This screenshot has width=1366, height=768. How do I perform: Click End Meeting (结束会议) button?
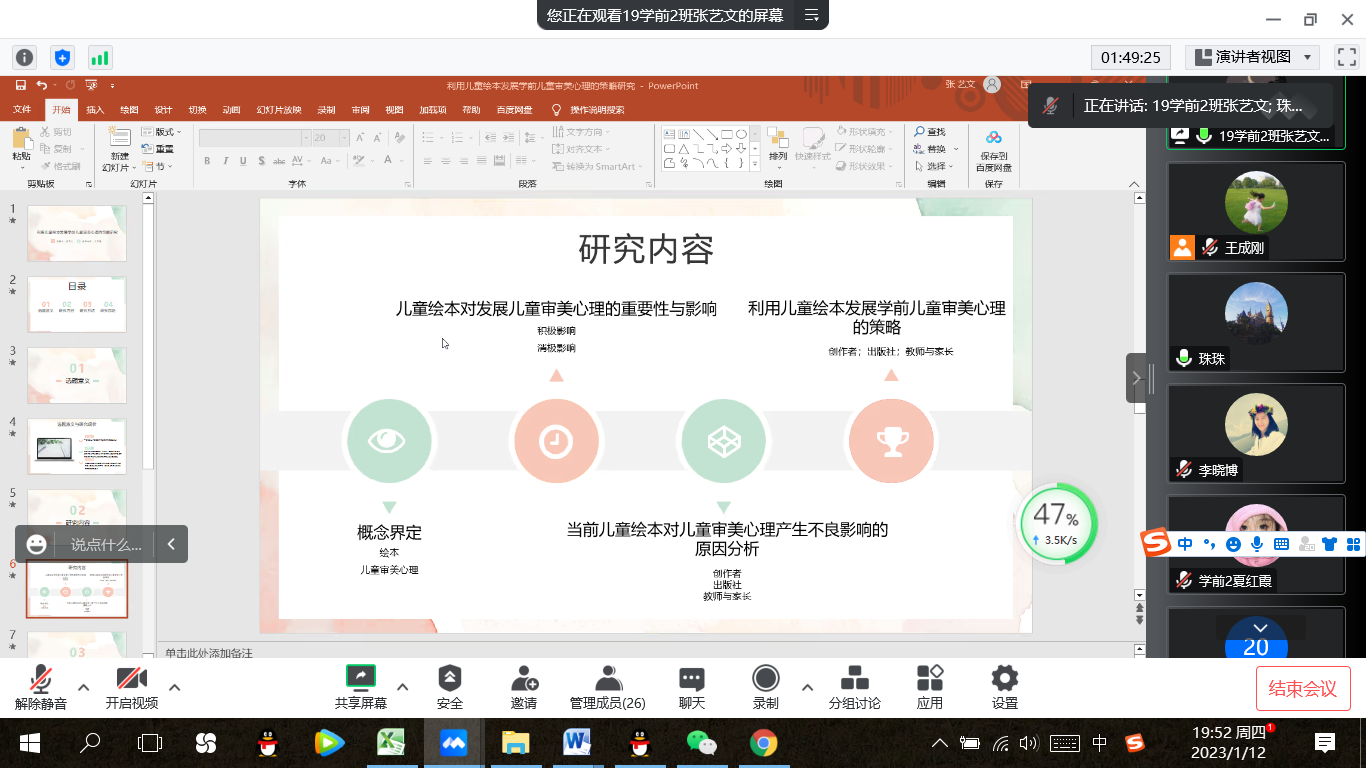(1302, 688)
